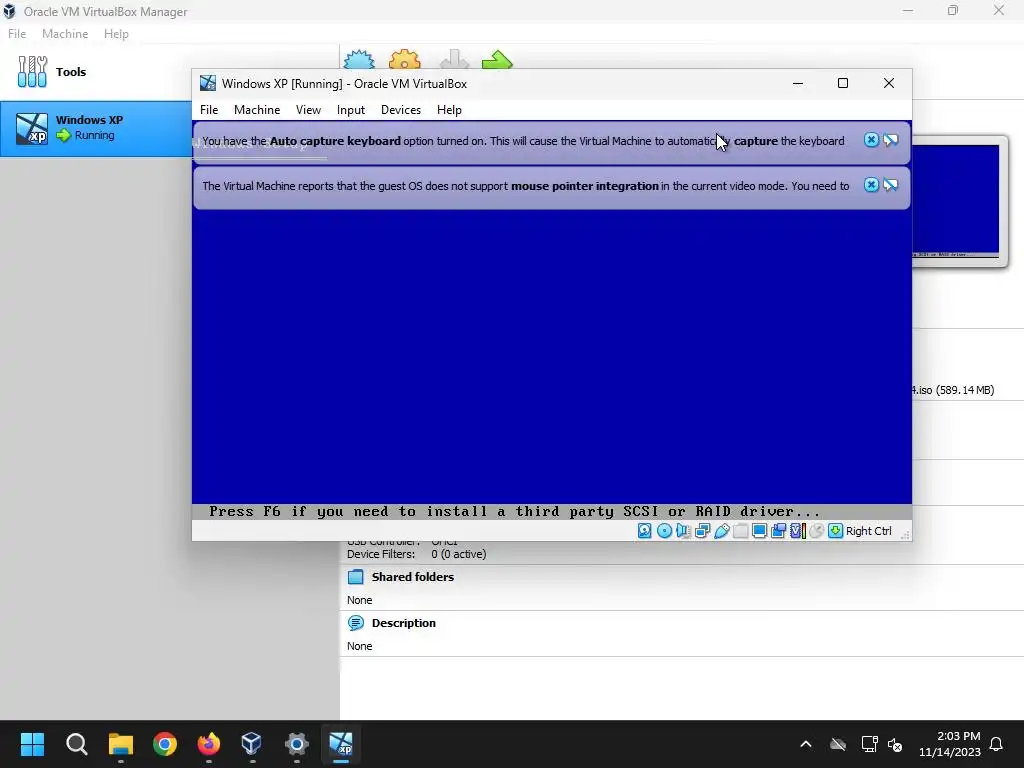Click the optical disk indicator in status bar

tap(664, 531)
